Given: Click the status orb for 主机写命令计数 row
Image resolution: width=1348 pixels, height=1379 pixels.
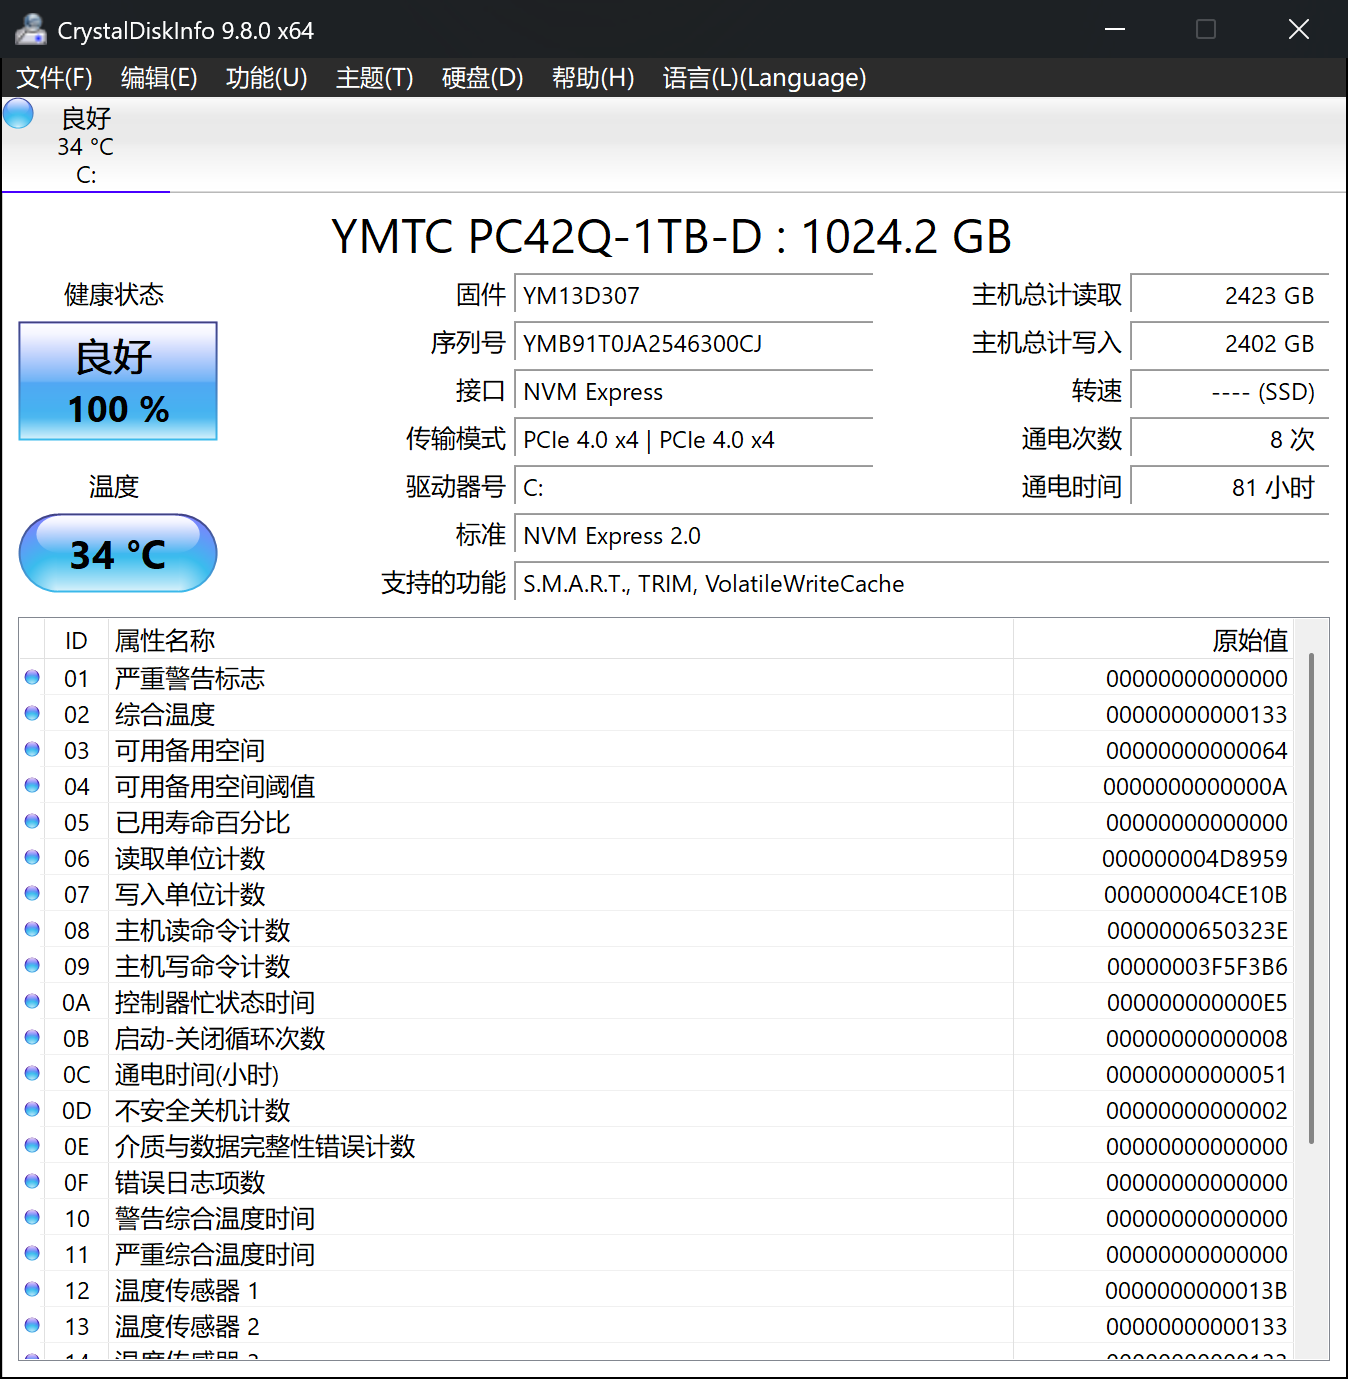Looking at the screenshot, I should (32, 965).
